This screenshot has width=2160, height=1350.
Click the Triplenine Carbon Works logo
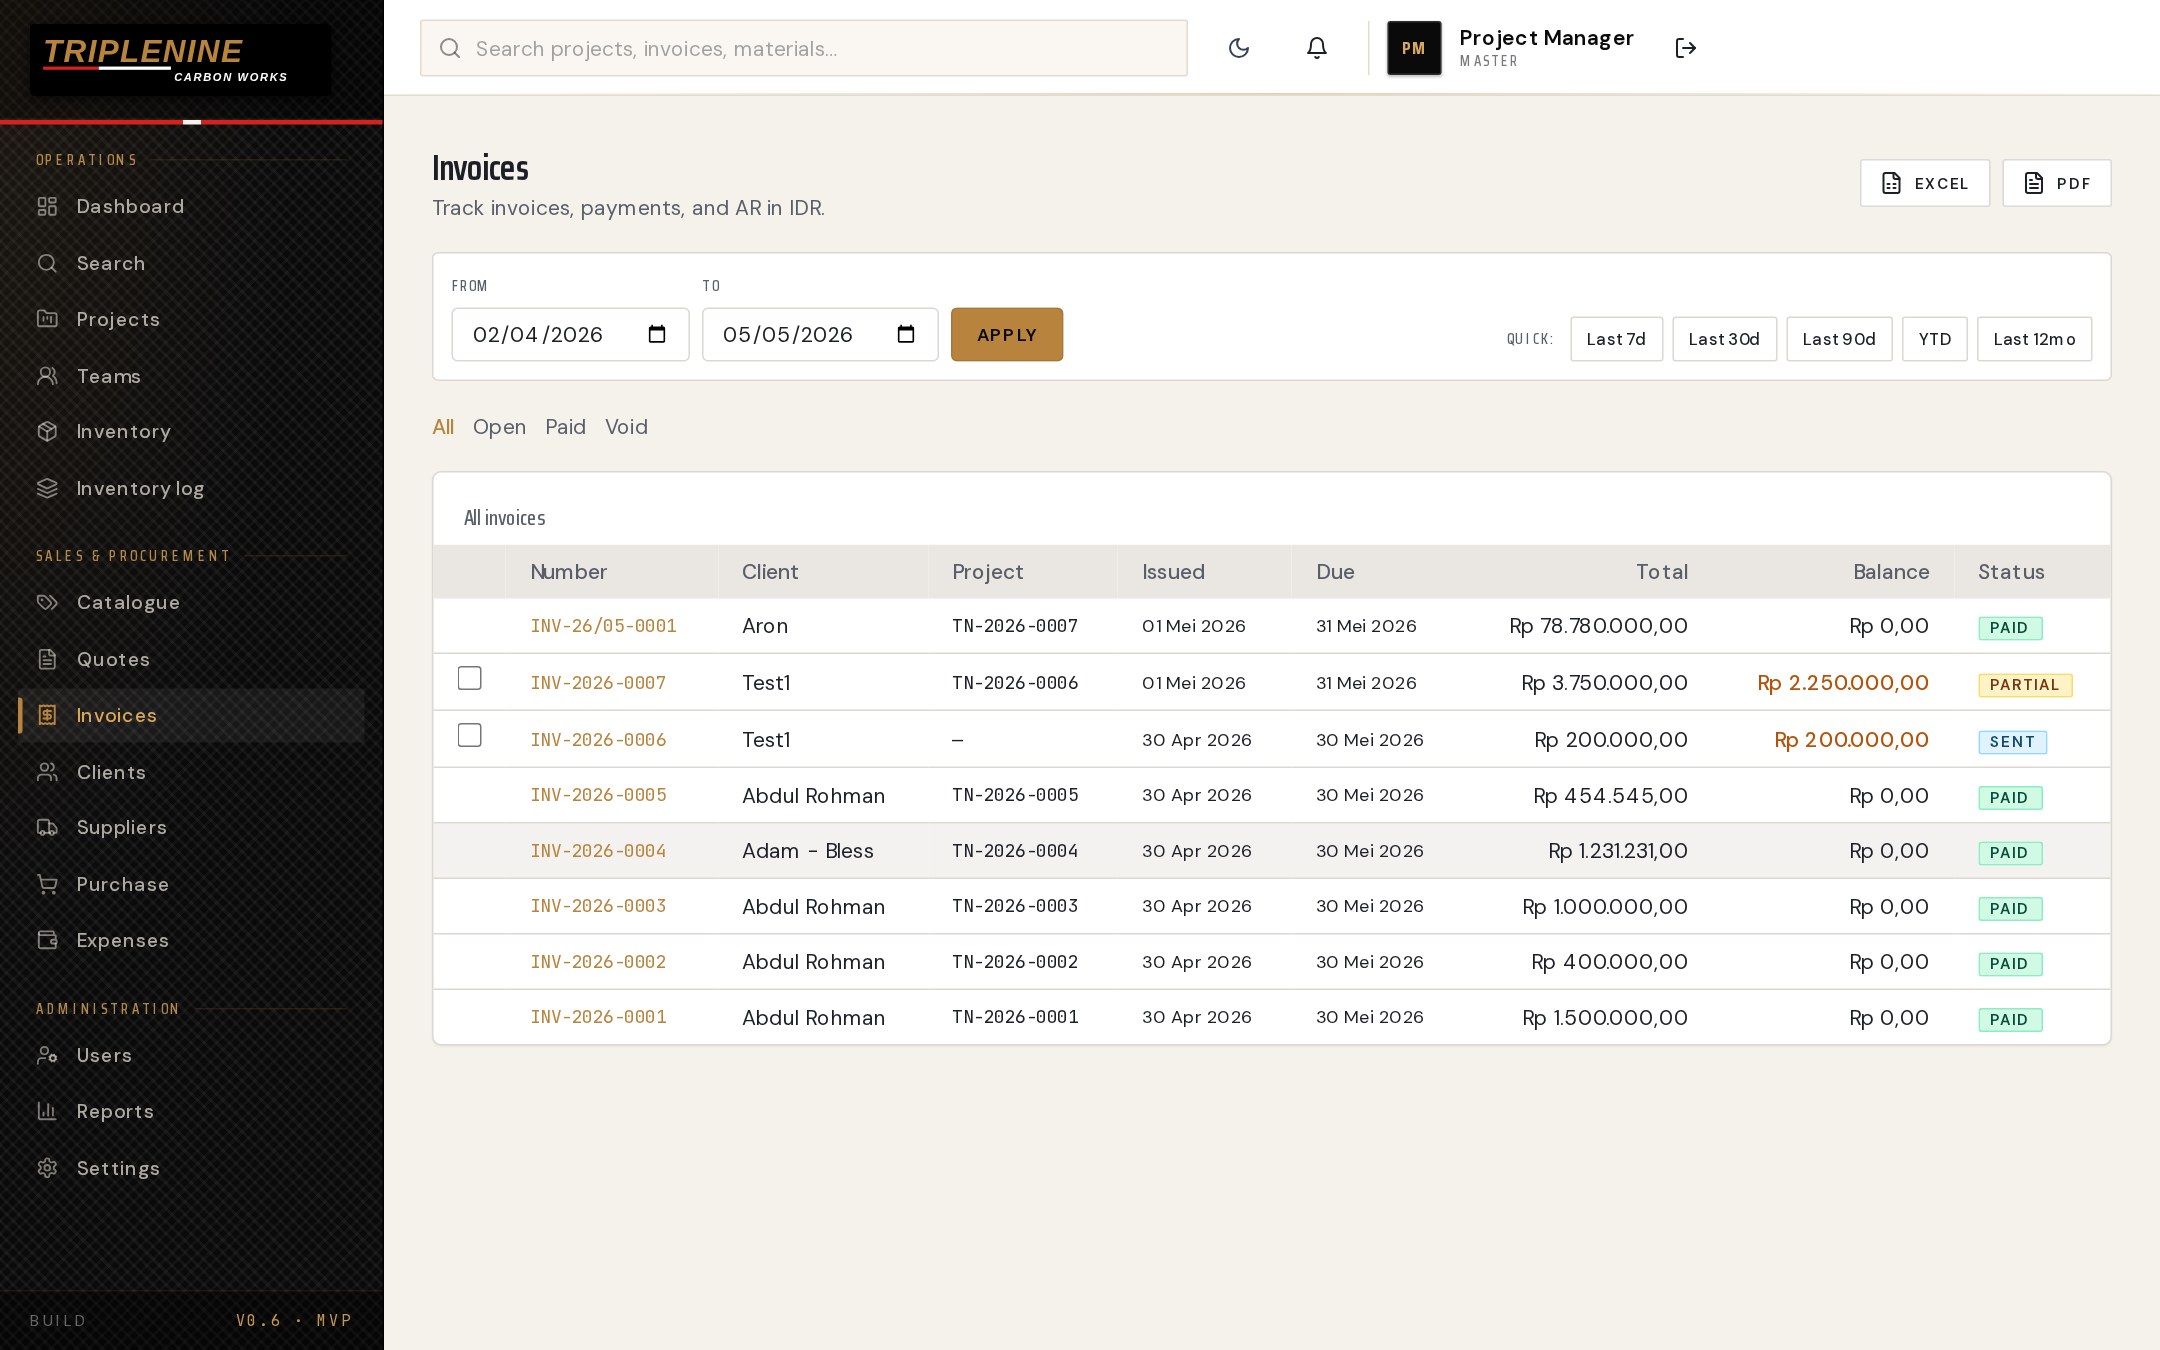coord(180,60)
